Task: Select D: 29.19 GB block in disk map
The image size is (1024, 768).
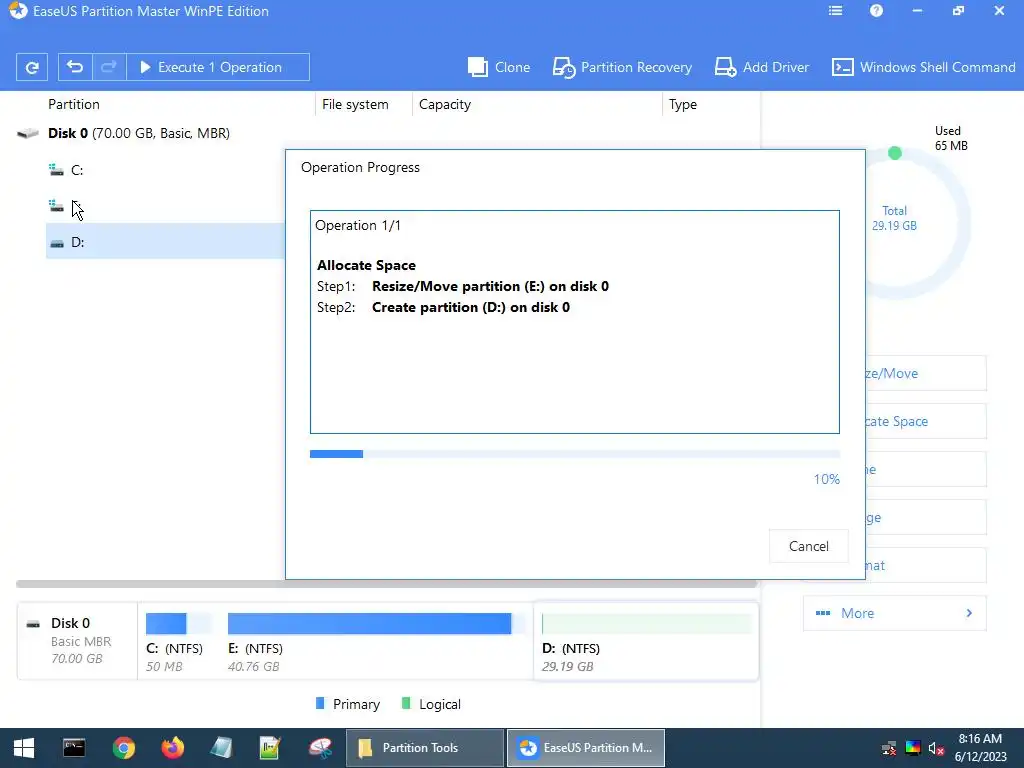Action: pyautogui.click(x=646, y=642)
